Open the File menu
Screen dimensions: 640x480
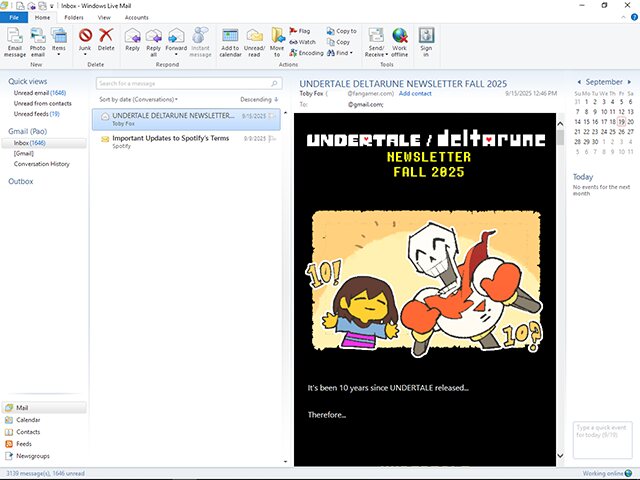[x=14, y=18]
